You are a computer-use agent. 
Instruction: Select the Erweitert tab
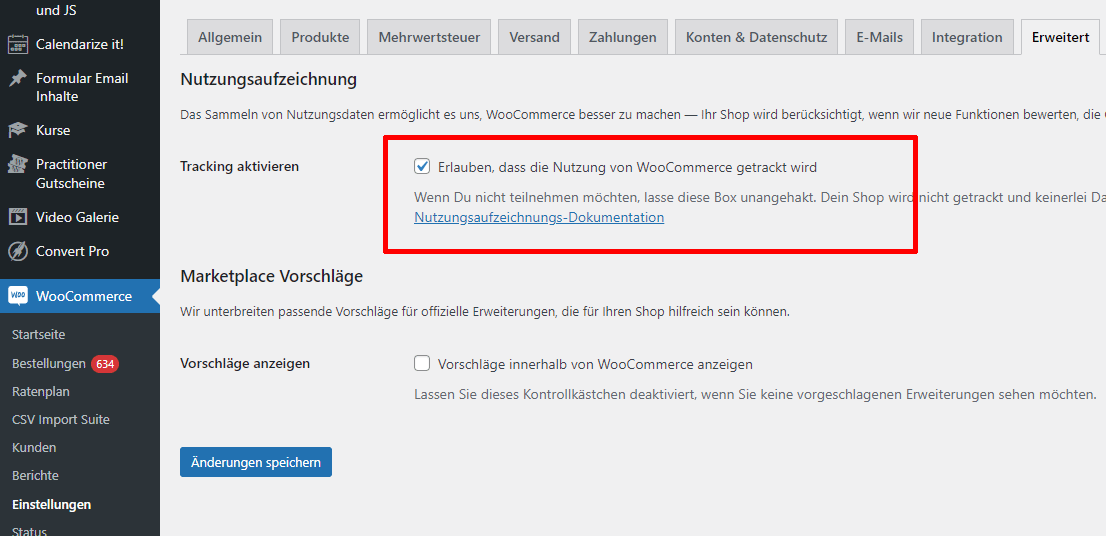pyautogui.click(x=1060, y=37)
